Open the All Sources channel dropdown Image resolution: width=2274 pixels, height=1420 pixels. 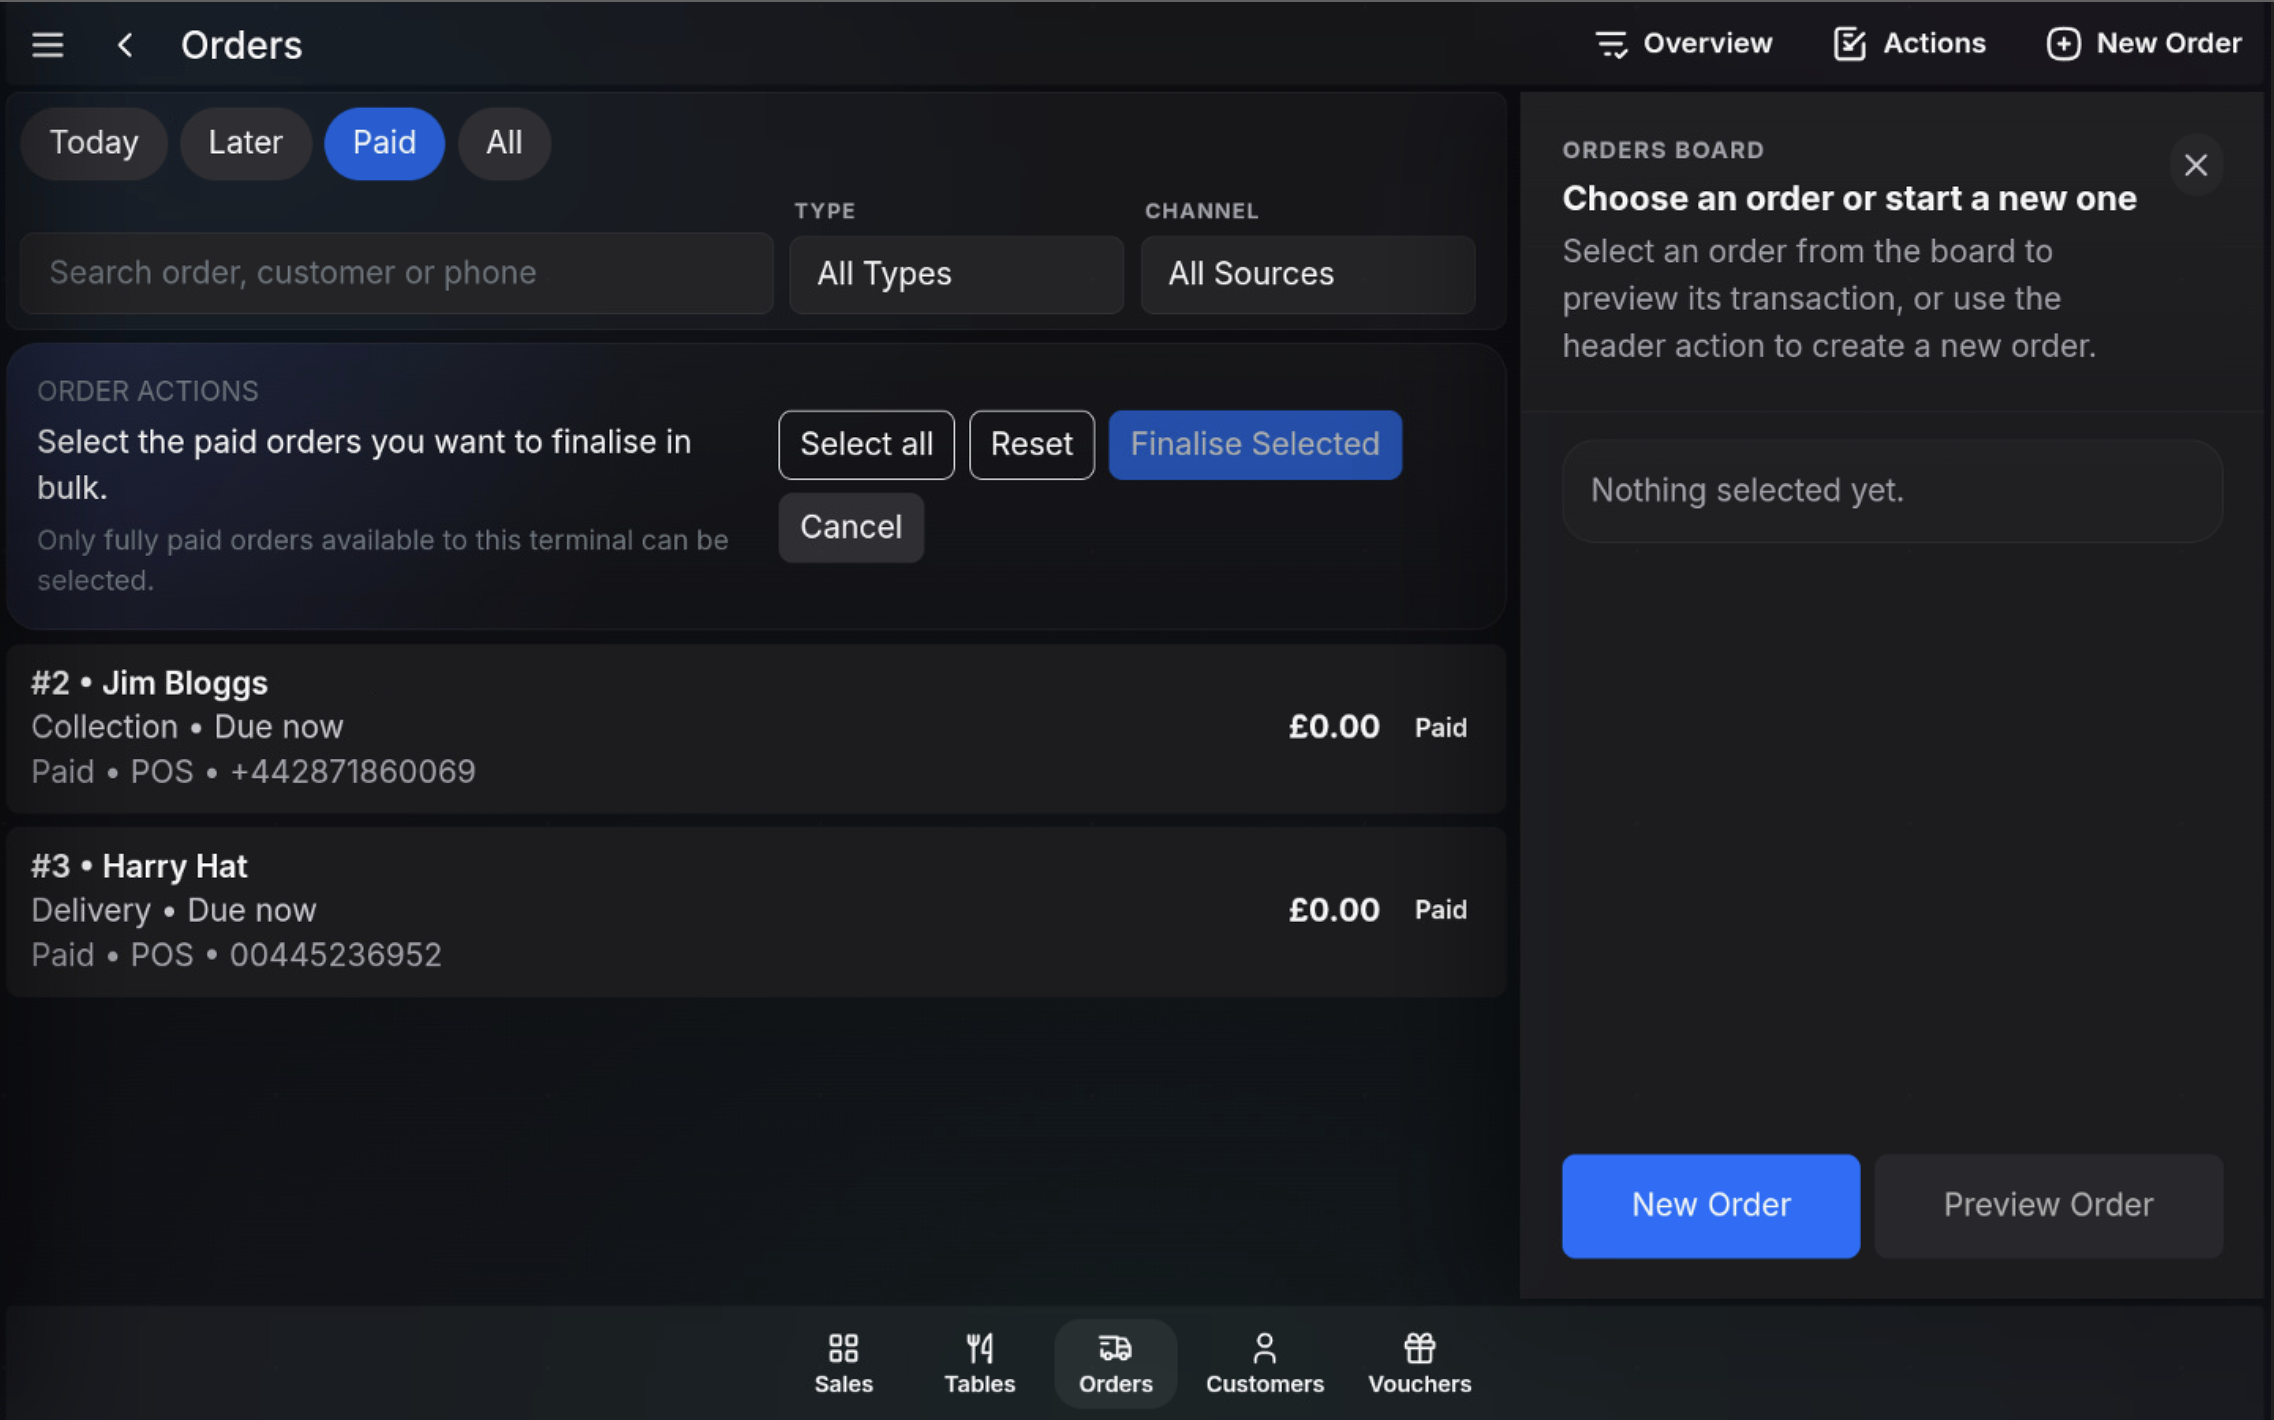click(1307, 274)
